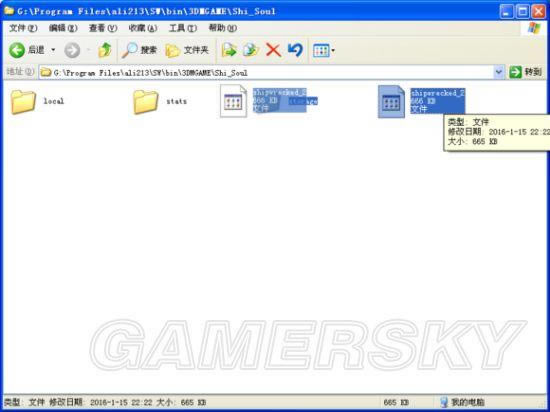Close the Shi_Soul folder window
Image resolution: width=550 pixels, height=412 pixels.
click(538, 12)
